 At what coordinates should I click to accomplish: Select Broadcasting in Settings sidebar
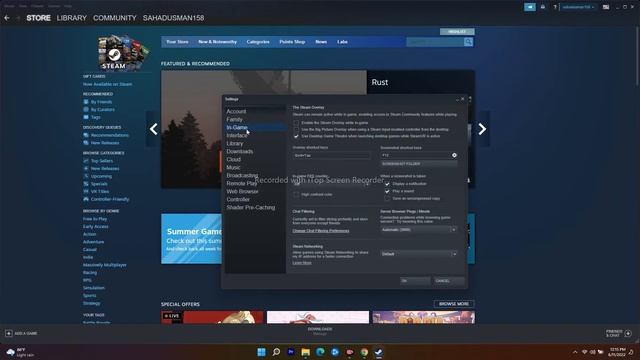pos(242,176)
